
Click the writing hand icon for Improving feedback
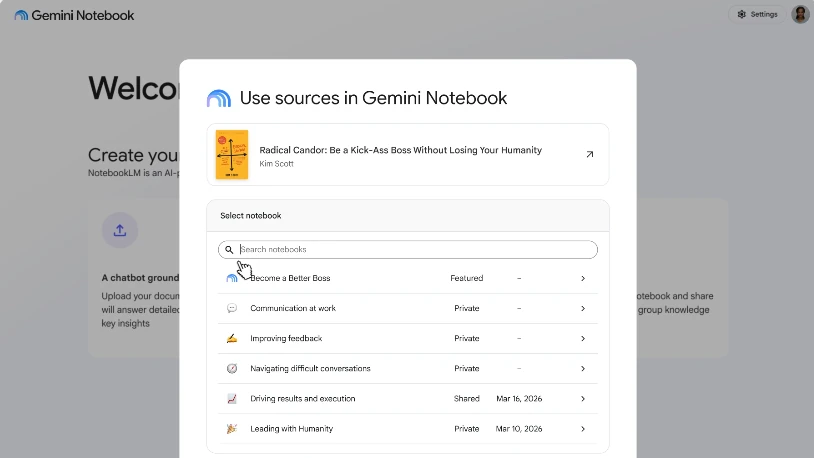coord(232,339)
